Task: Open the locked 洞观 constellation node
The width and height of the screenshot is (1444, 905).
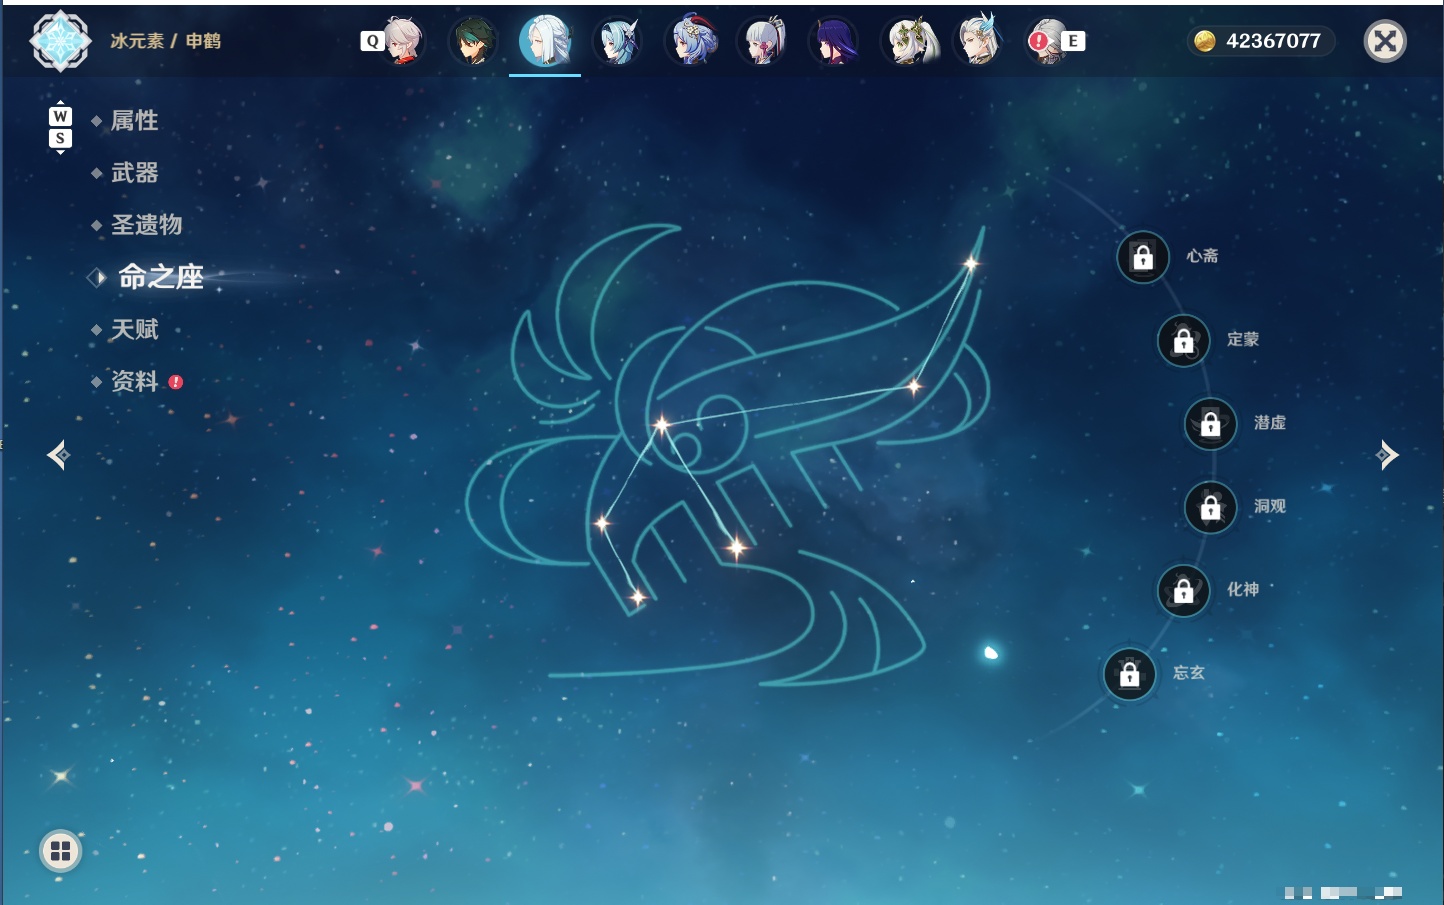Action: click(x=1210, y=508)
